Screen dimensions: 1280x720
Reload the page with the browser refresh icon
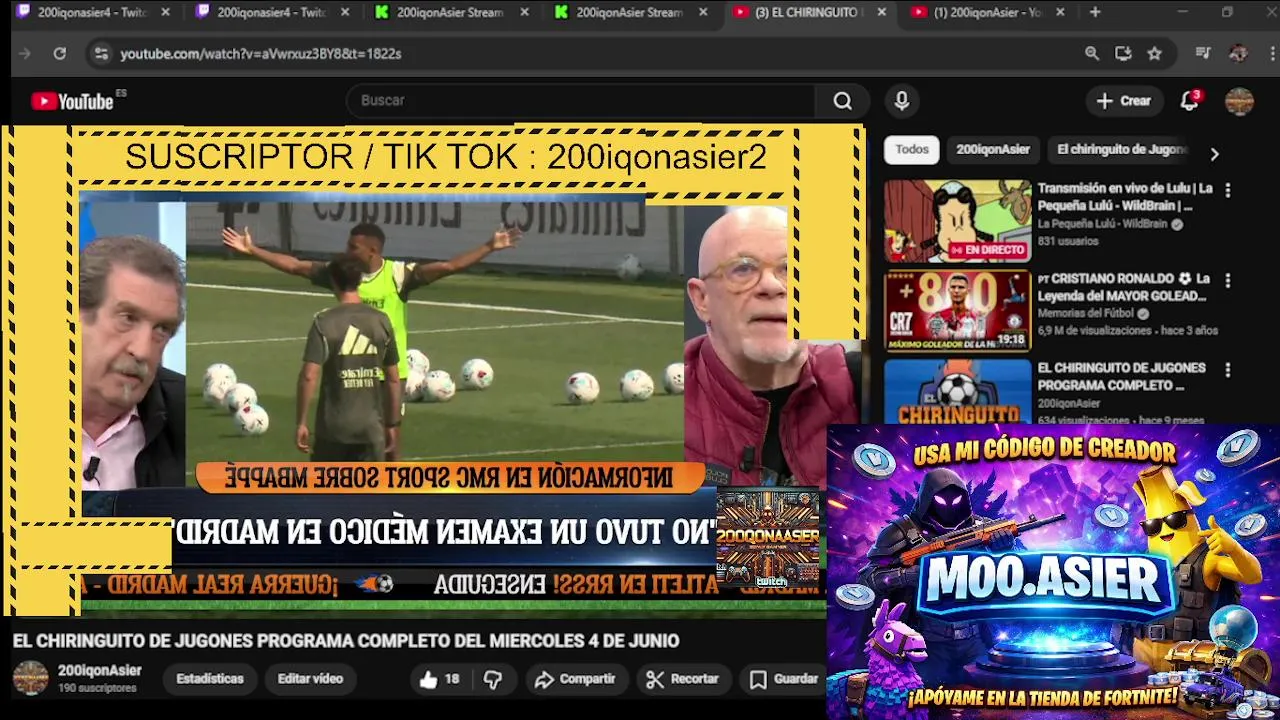59,54
